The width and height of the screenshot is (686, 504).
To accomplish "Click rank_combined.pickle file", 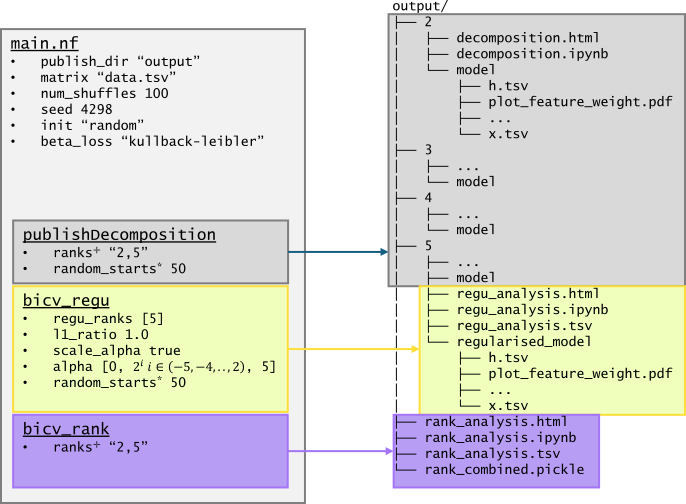I will tap(504, 470).
